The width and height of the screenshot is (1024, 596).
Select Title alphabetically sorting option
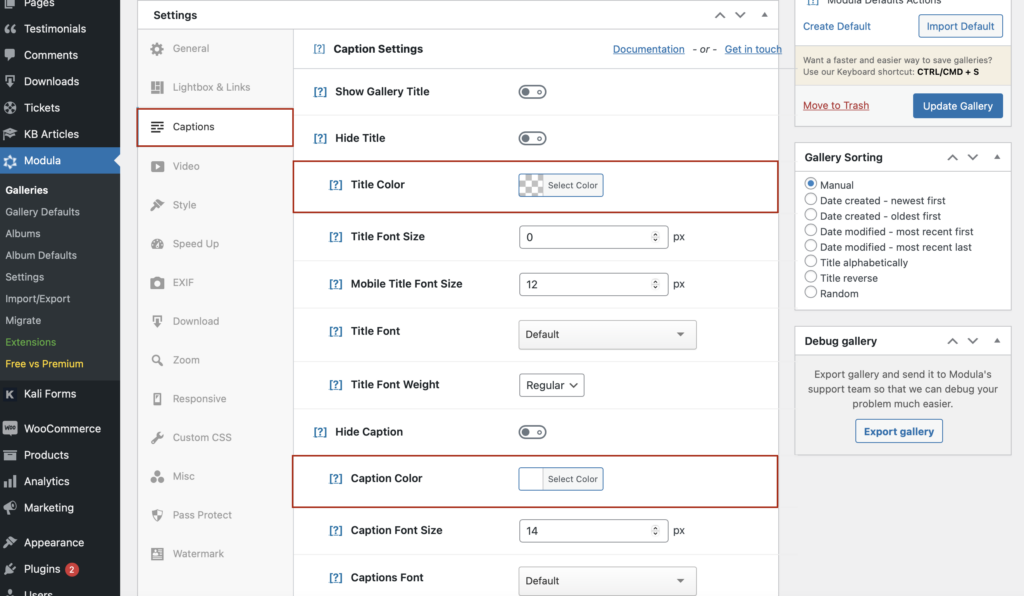tap(810, 261)
